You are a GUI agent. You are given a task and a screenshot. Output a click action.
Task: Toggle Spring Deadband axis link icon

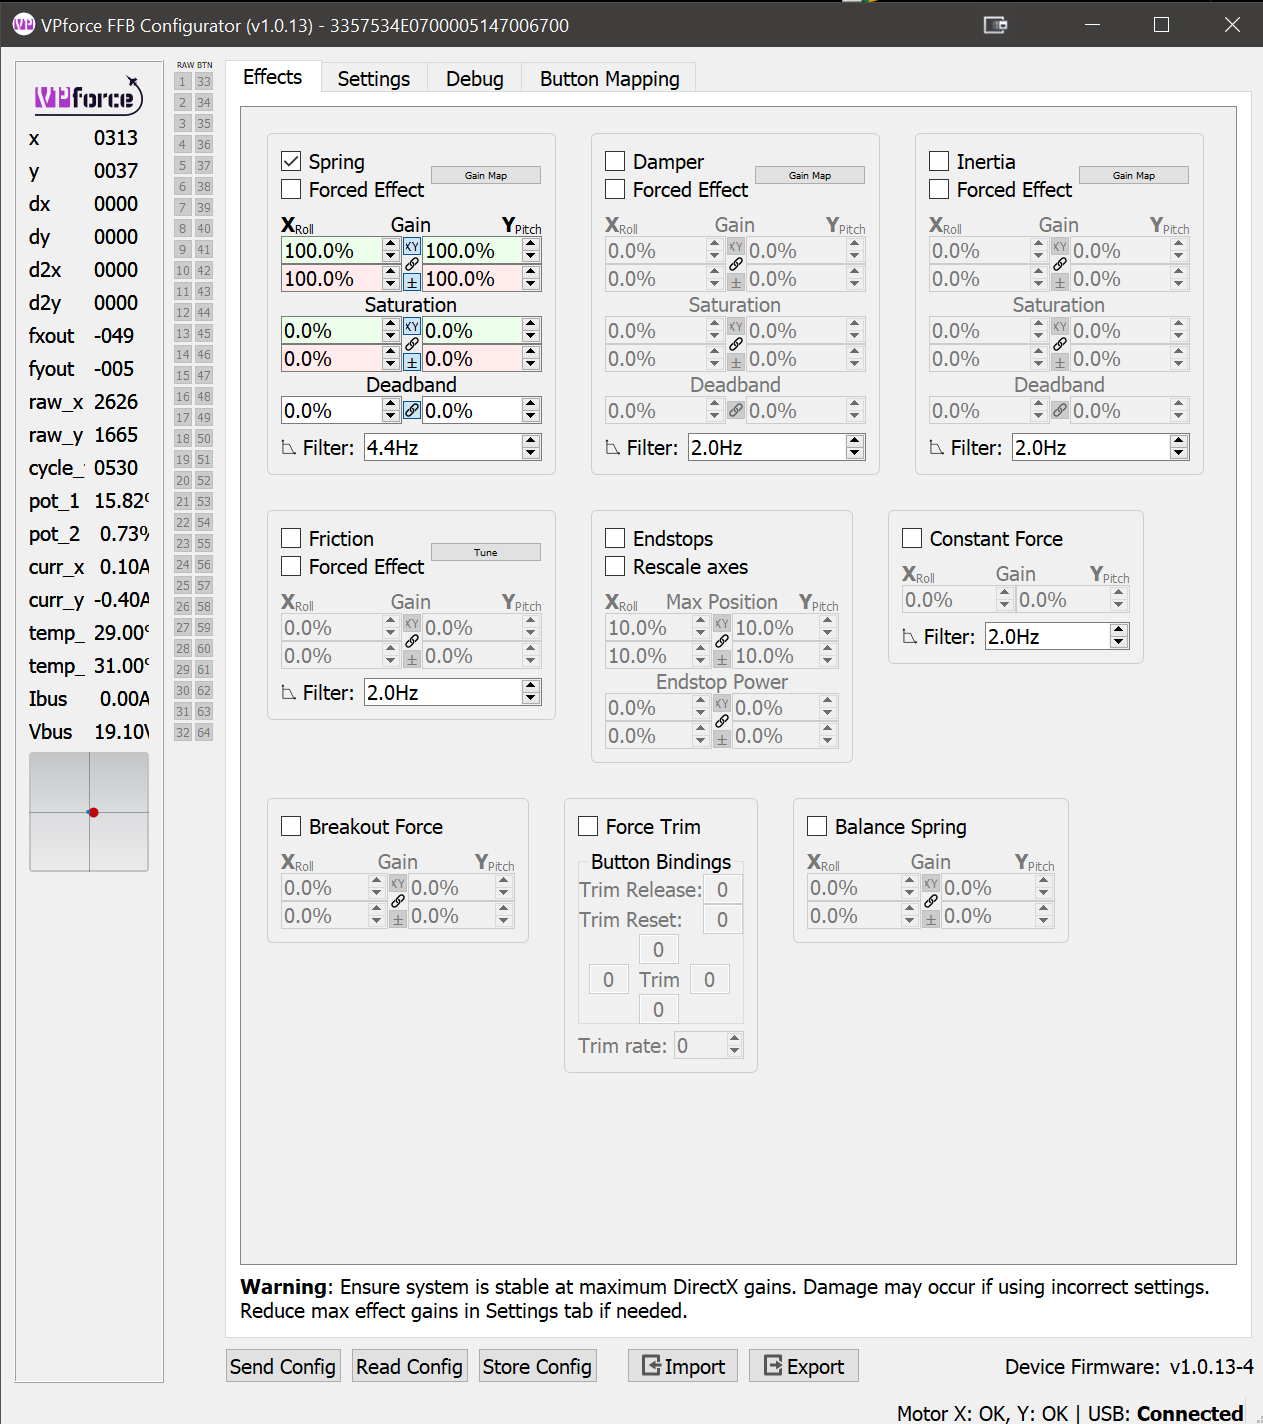[x=412, y=410]
